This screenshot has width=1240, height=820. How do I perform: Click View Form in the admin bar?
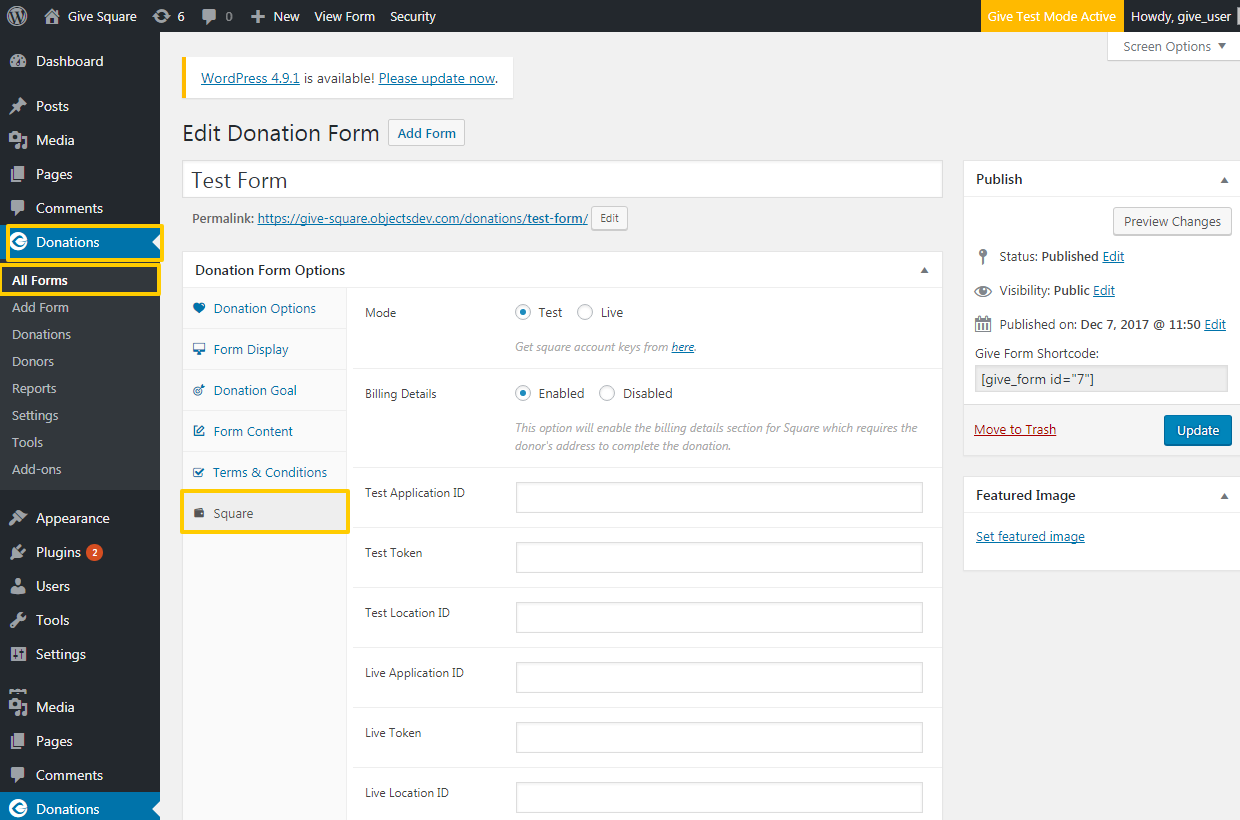point(344,16)
